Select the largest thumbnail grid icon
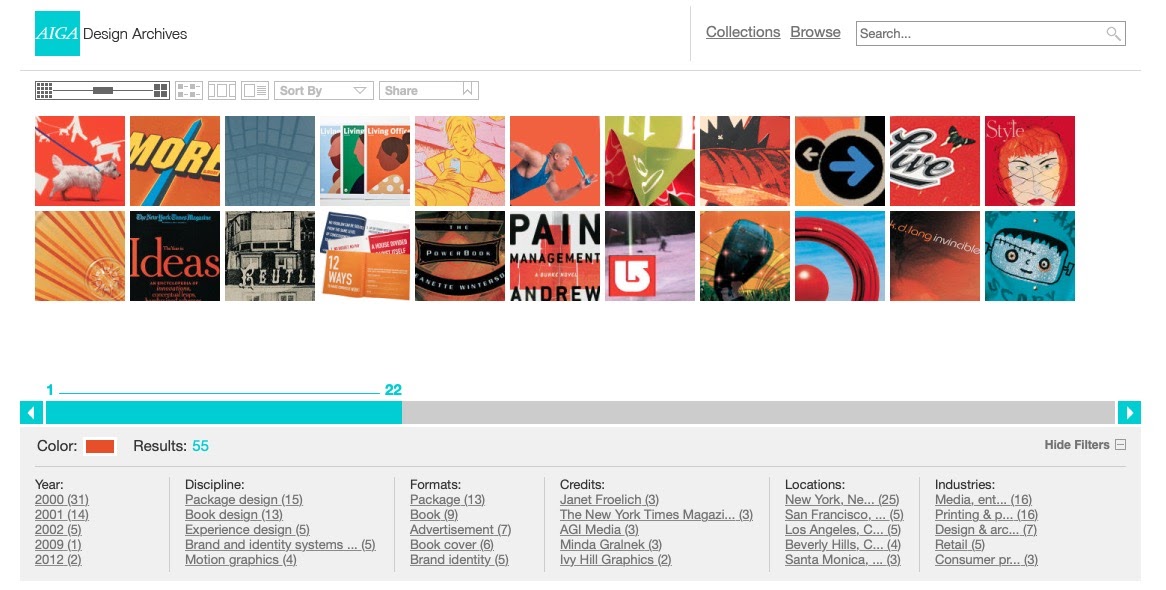 [161, 91]
